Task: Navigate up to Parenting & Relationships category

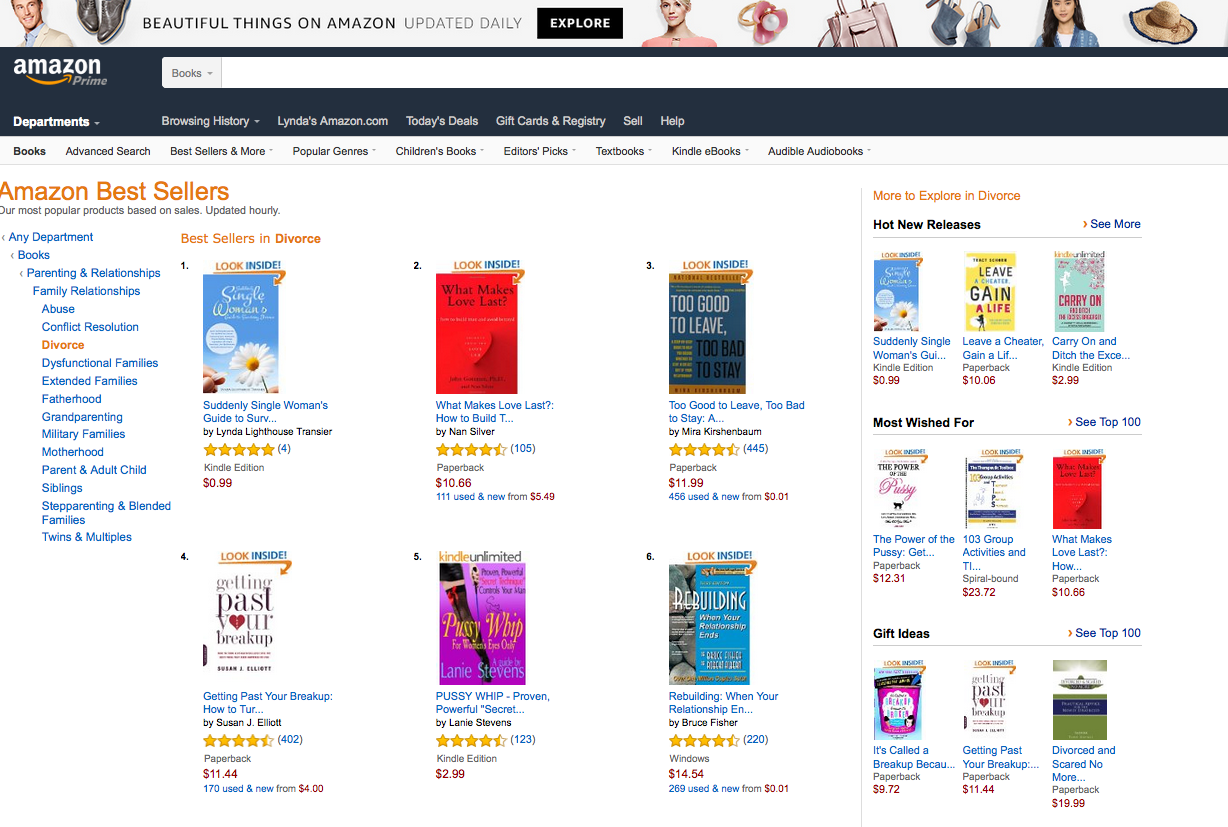Action: coord(93,273)
